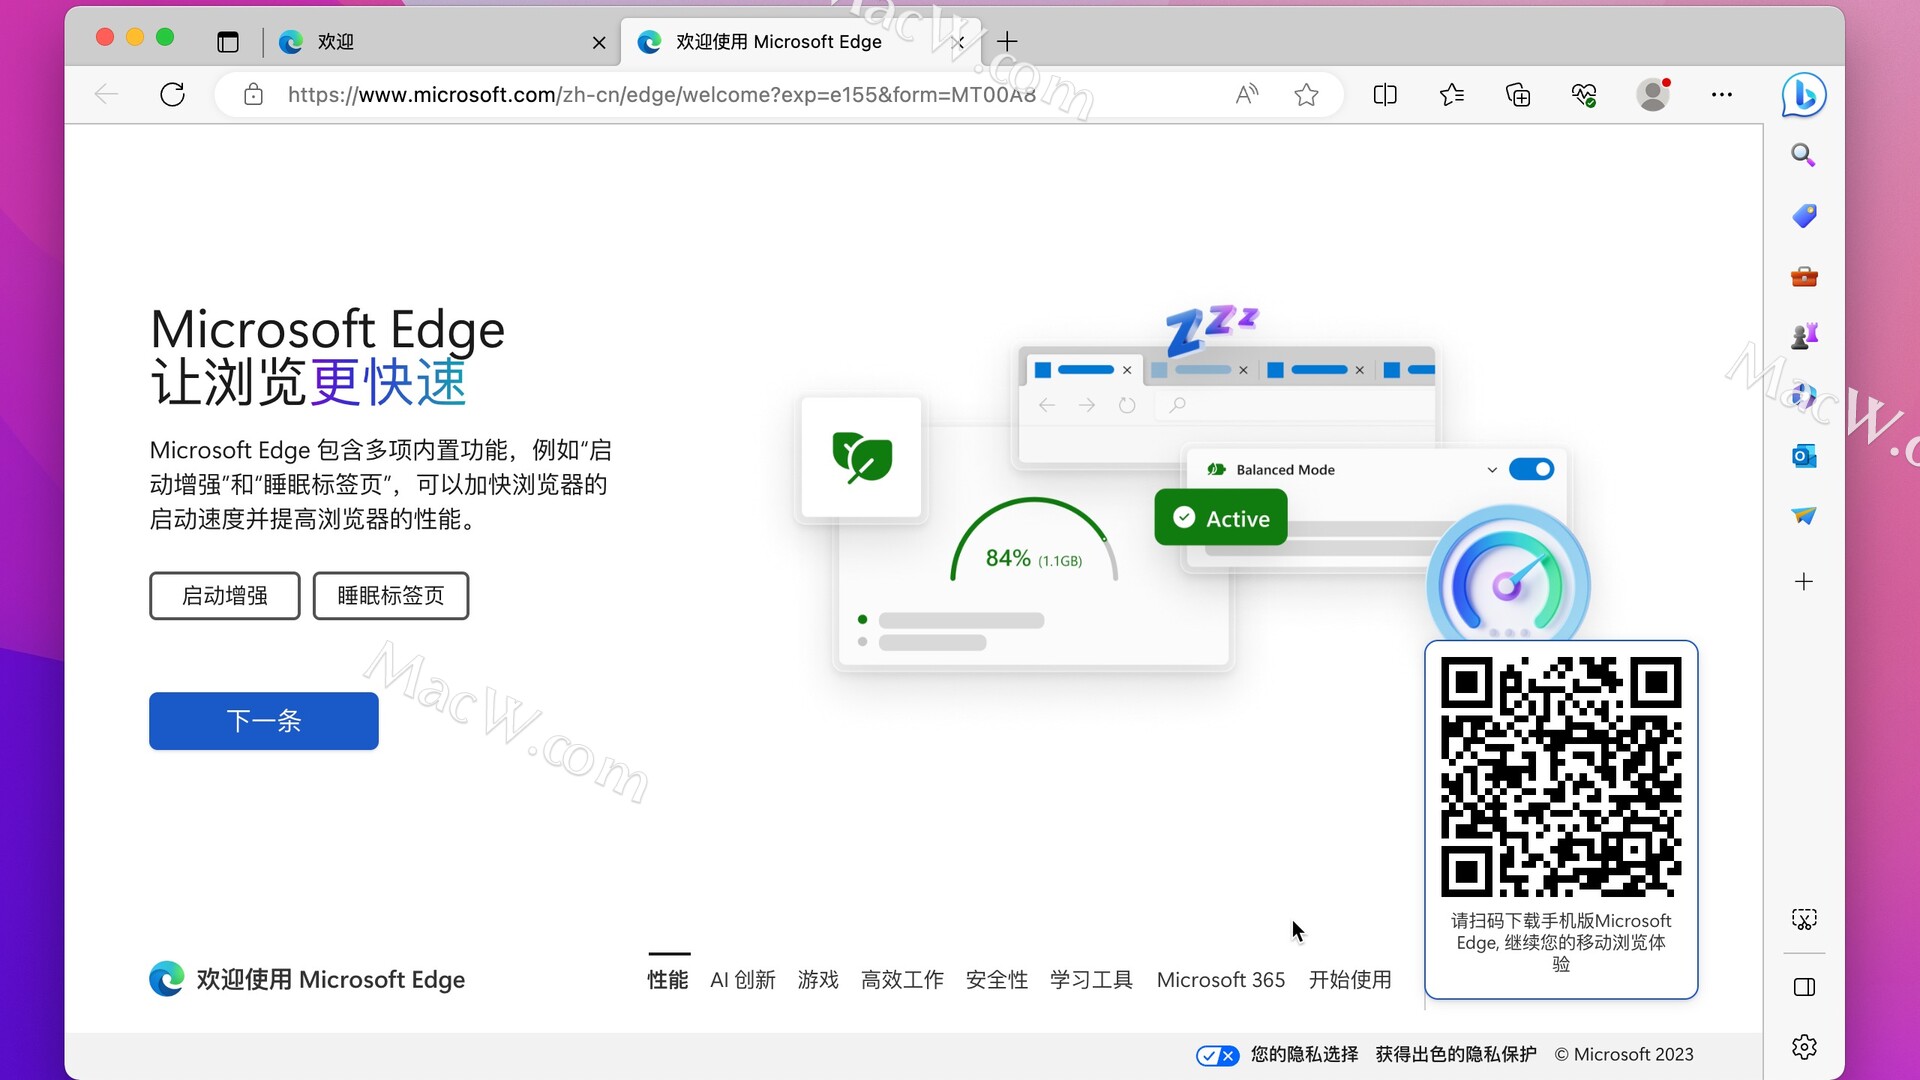Viewport: 1920px width, 1080px height.
Task: Select the 性能 section tab
Action: [x=668, y=980]
